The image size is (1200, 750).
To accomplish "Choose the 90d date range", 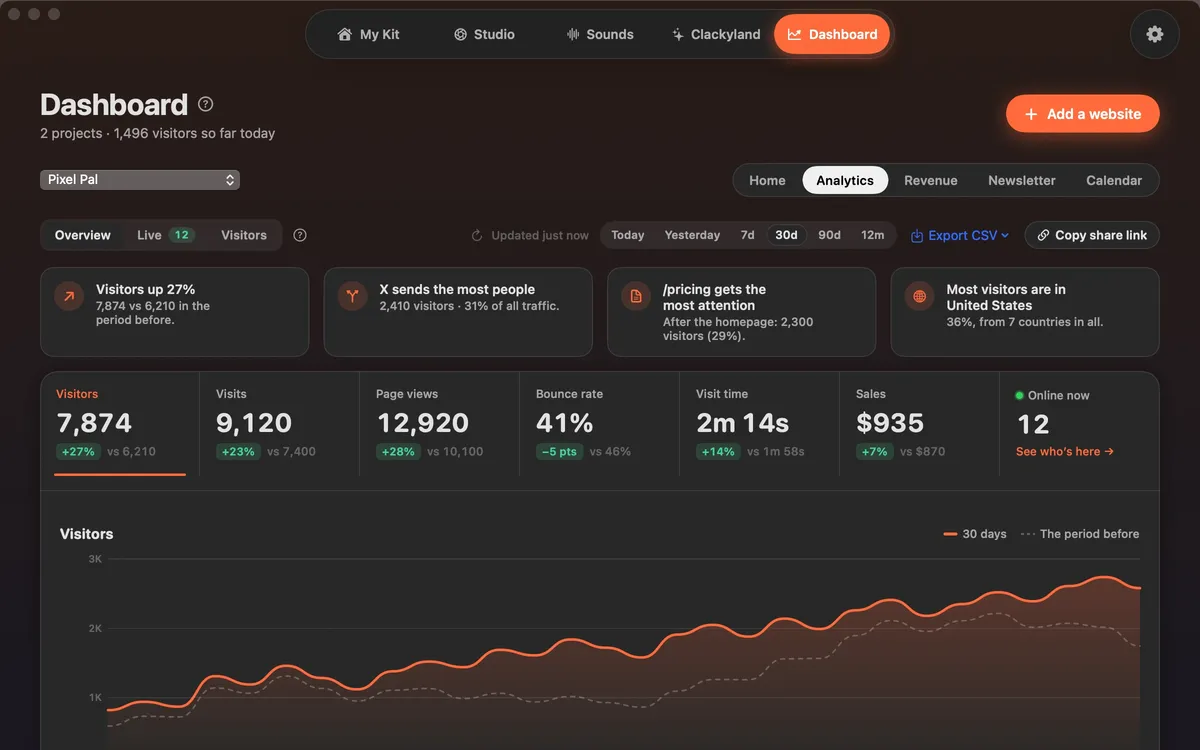I will point(829,235).
